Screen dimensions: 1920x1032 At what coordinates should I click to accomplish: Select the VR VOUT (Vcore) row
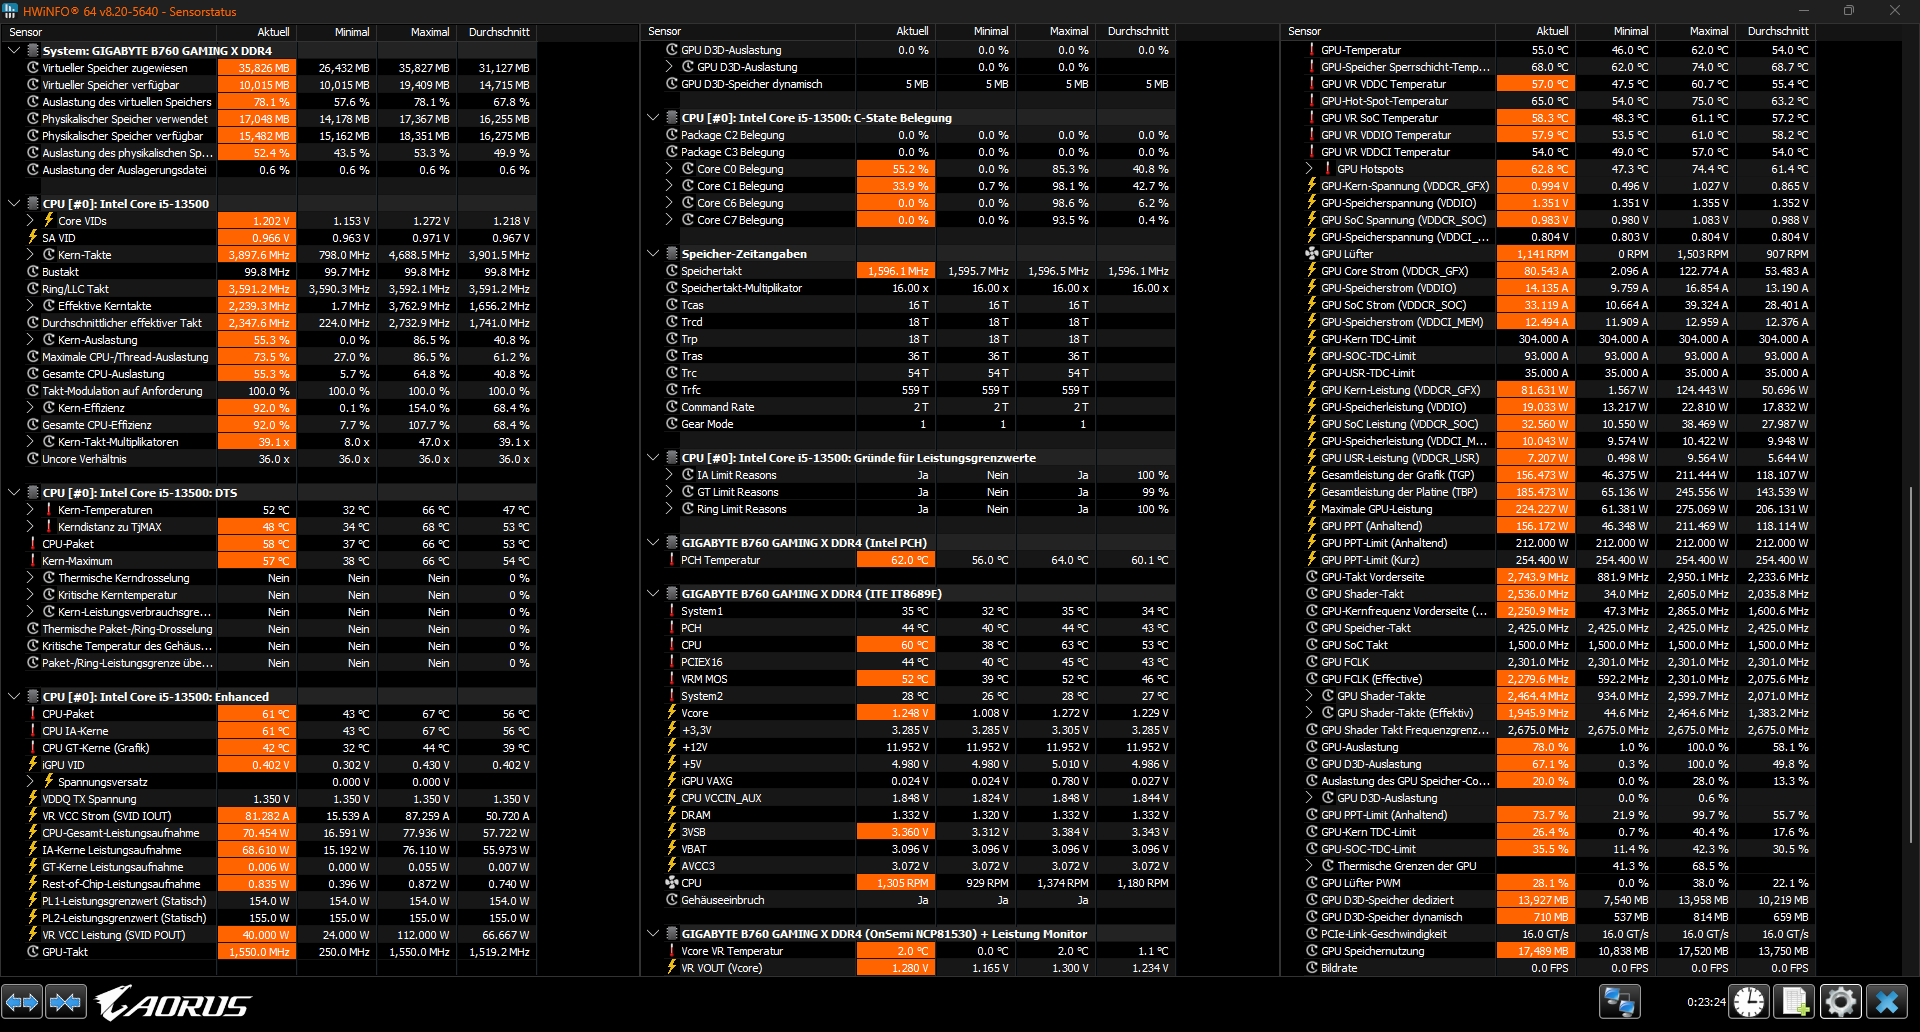908,968
